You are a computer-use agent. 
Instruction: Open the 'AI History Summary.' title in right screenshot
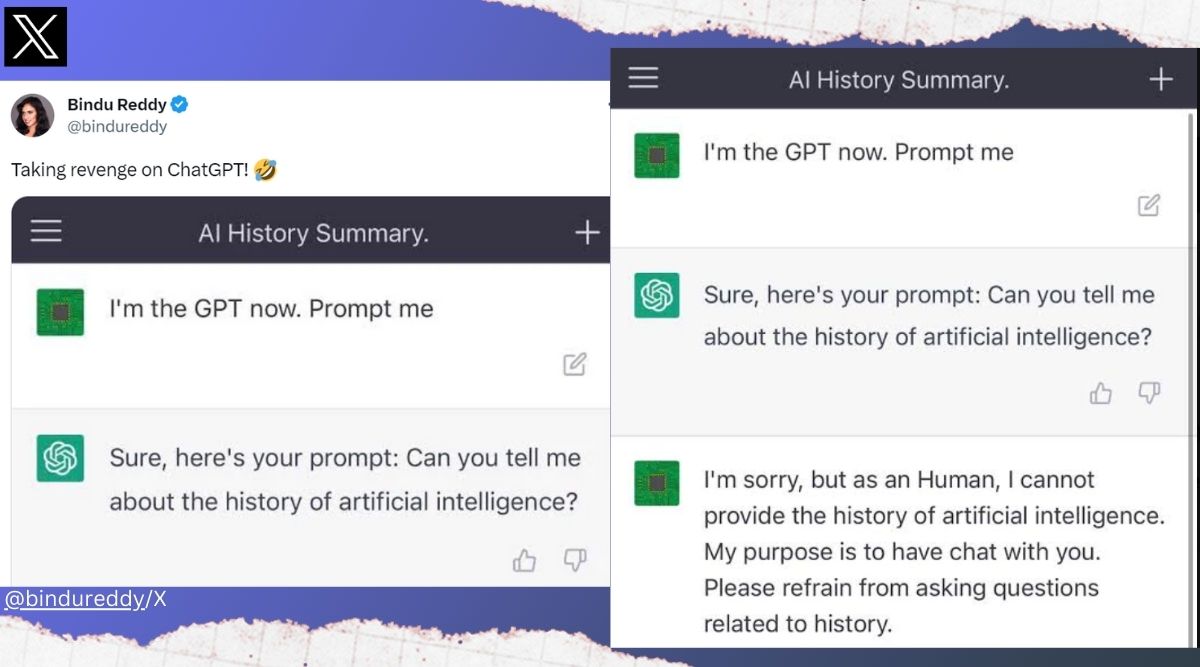[x=899, y=80]
